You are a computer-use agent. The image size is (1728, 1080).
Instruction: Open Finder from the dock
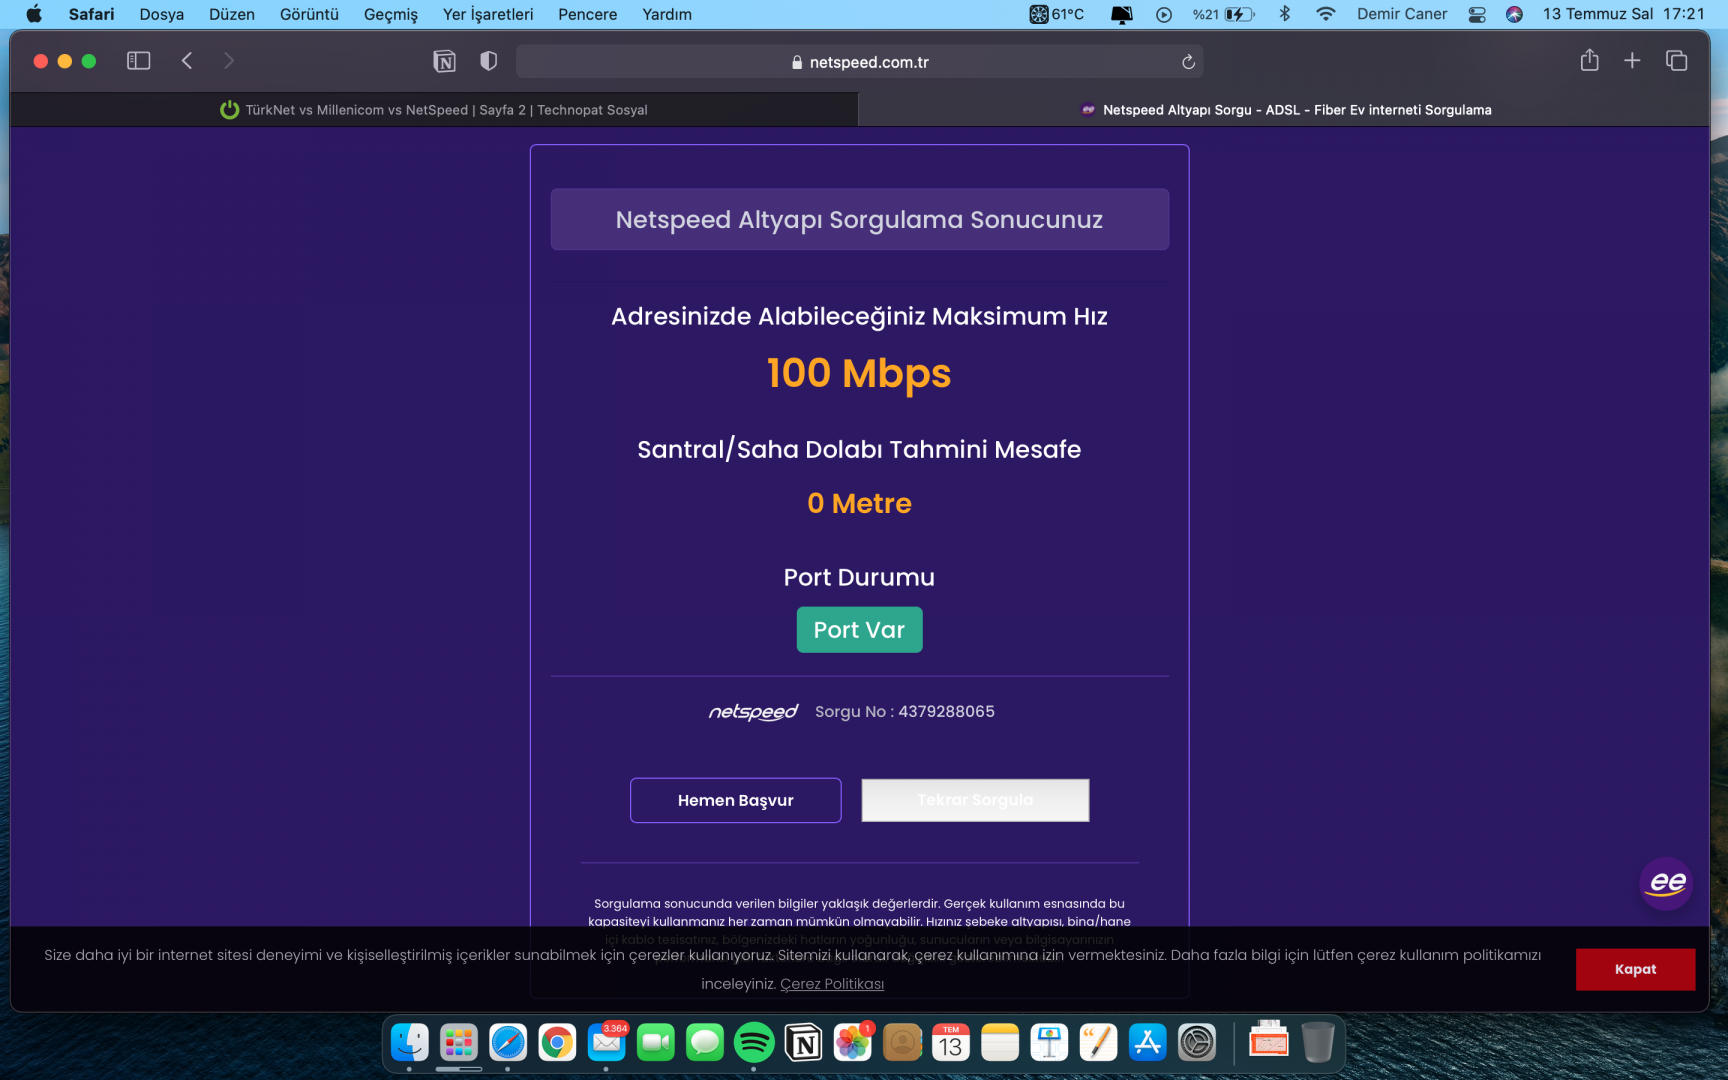[410, 1043]
